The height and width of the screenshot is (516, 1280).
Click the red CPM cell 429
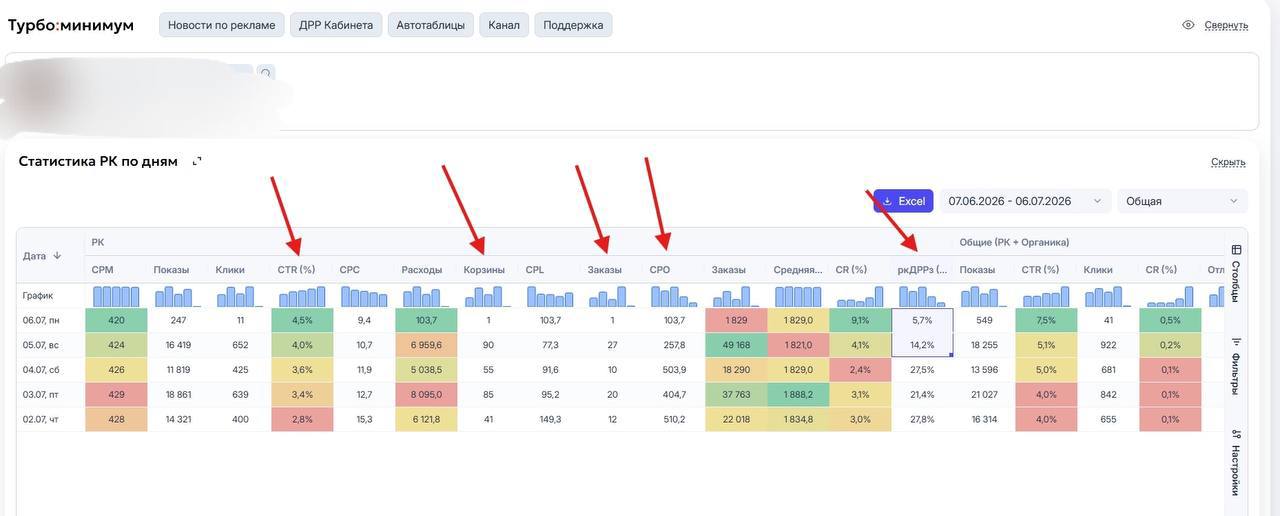coord(116,395)
